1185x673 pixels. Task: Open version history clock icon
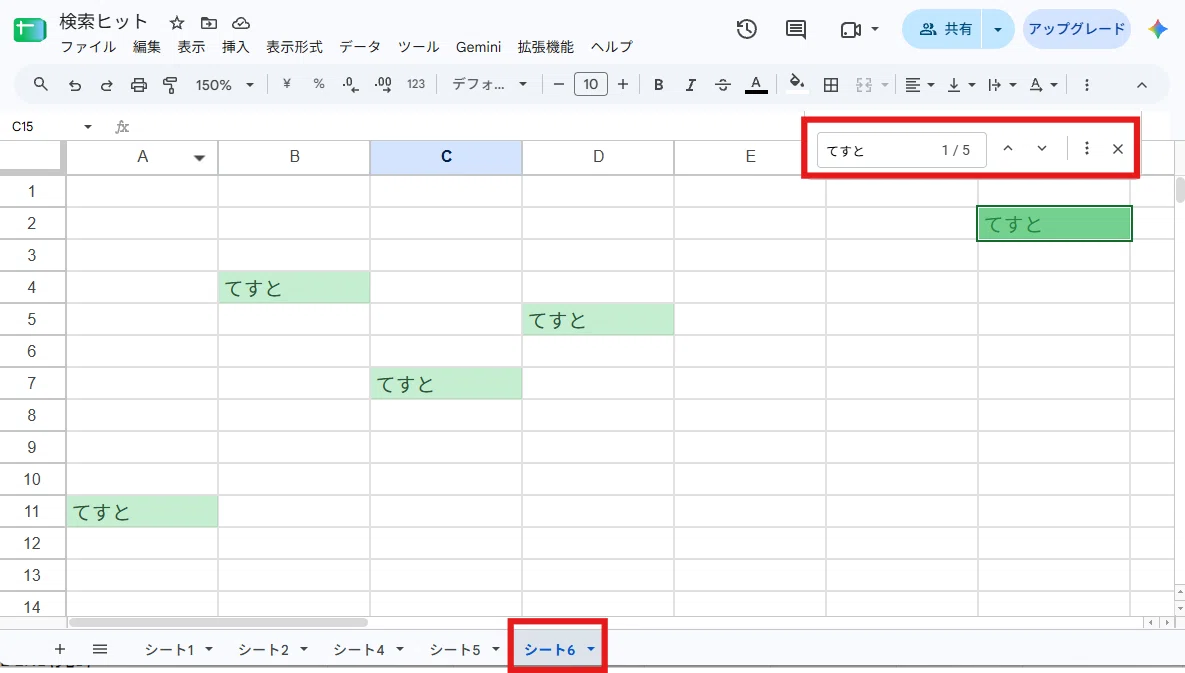(x=747, y=29)
